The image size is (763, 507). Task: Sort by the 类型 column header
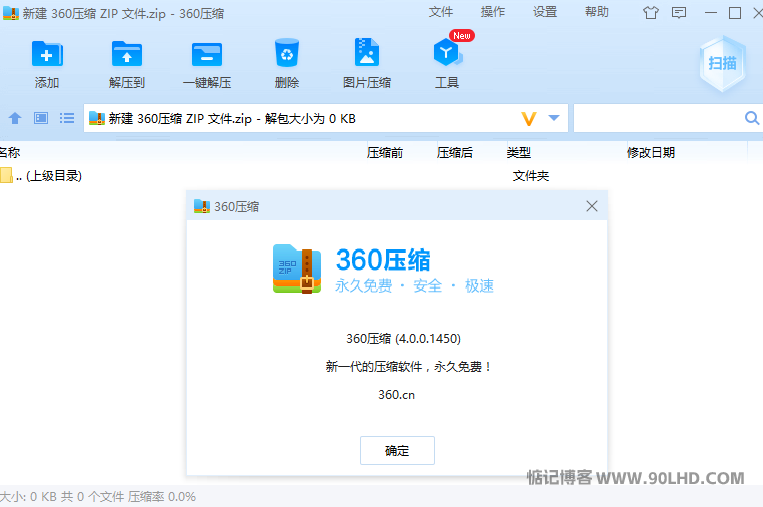(519, 152)
